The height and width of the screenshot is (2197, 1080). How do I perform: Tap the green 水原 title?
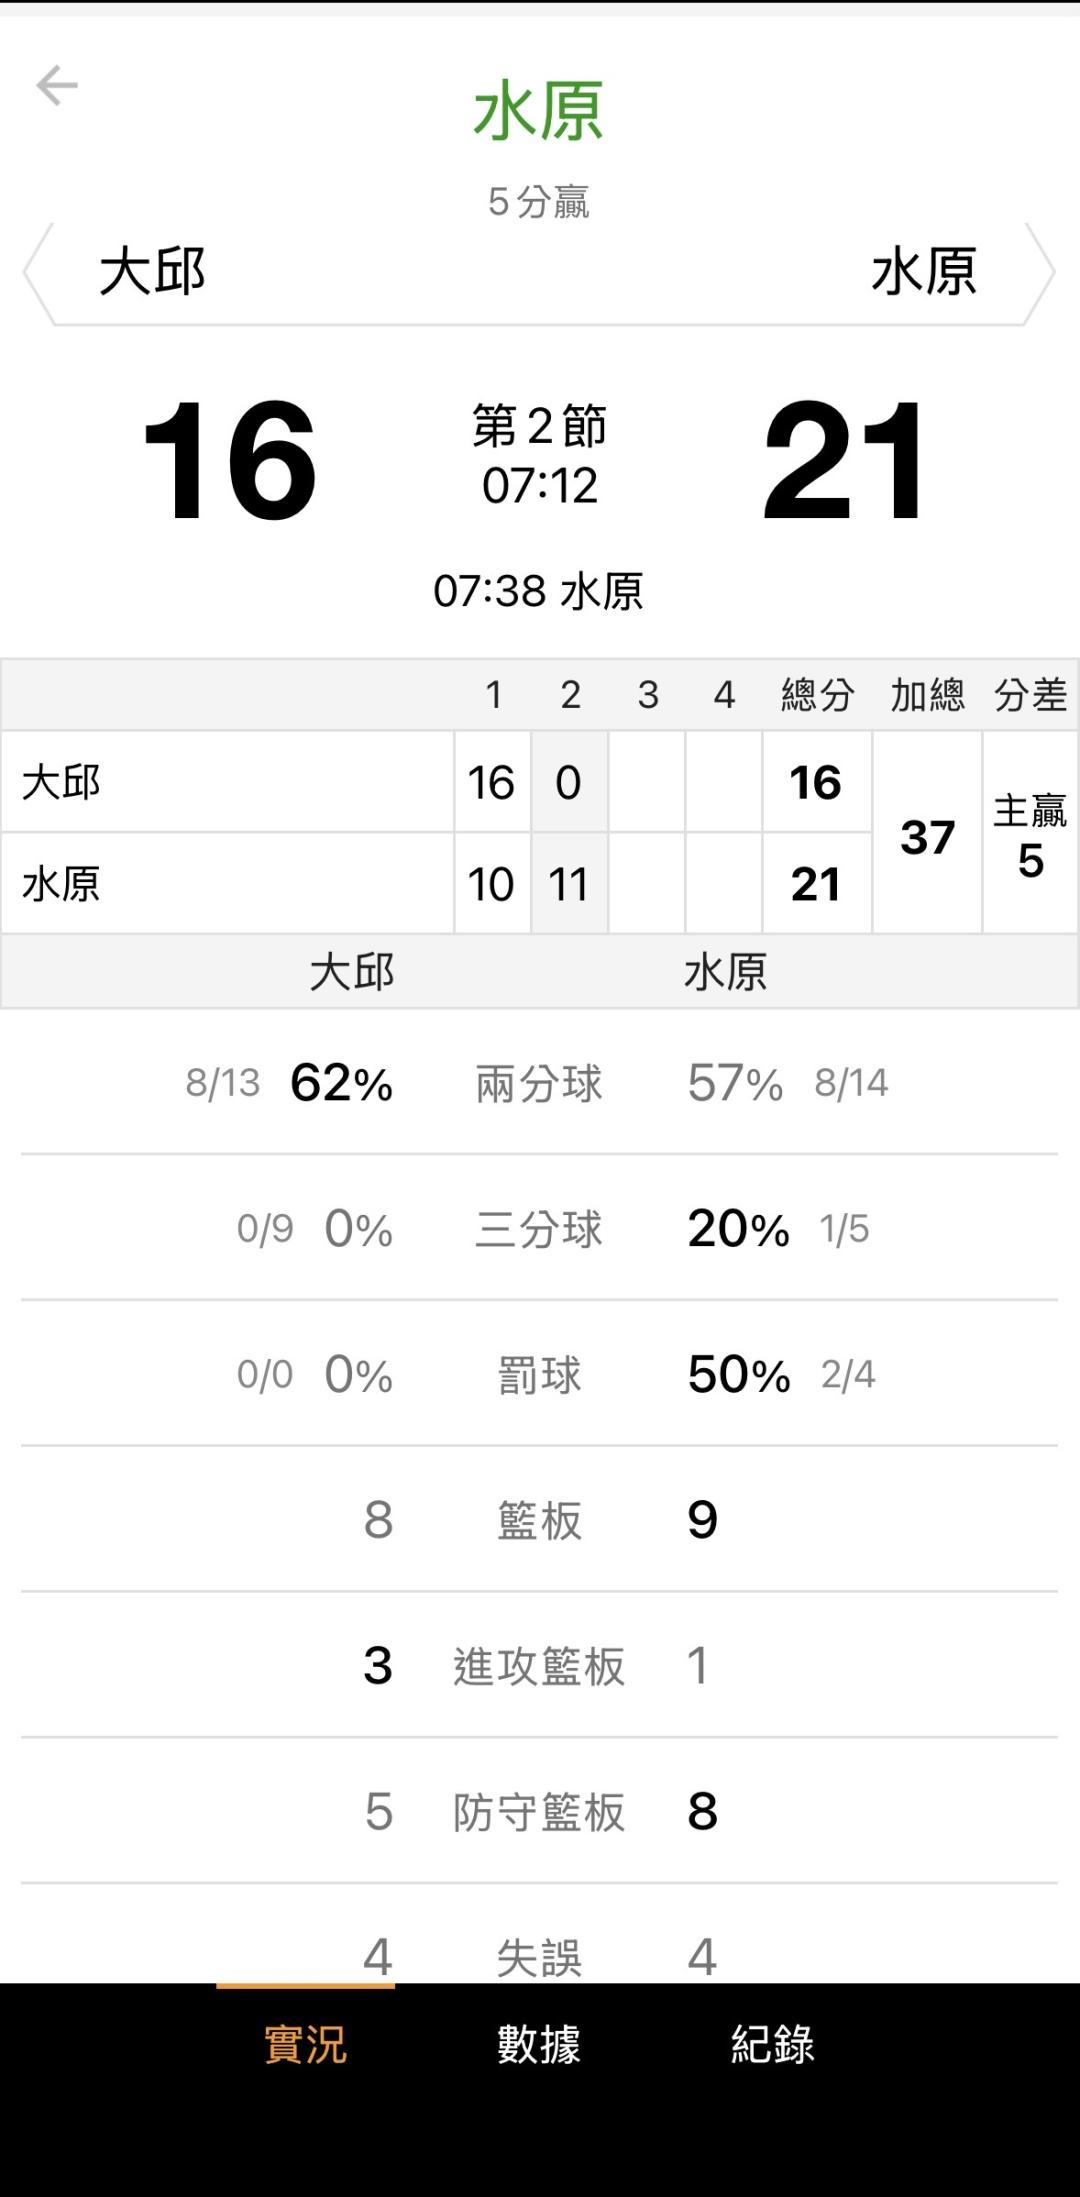point(539,111)
